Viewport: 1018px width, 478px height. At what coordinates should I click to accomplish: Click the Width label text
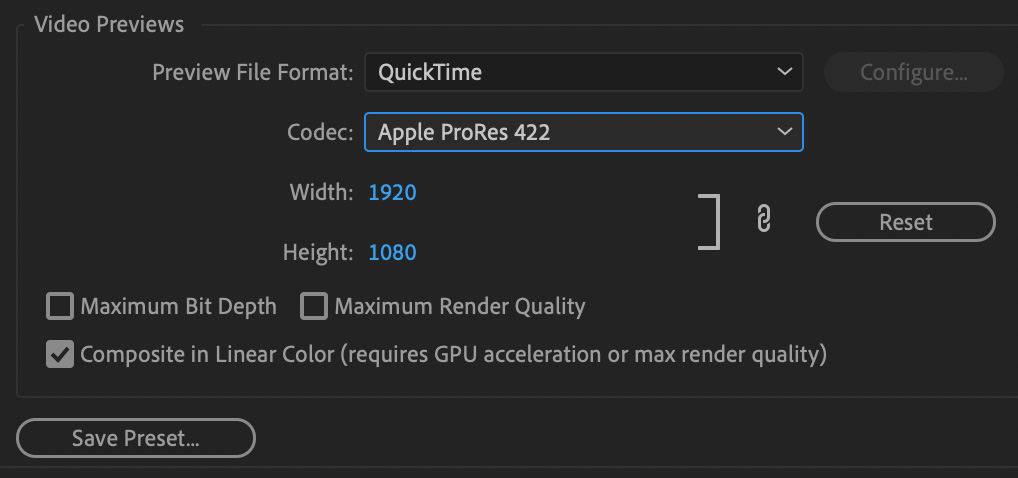pyautogui.click(x=321, y=192)
